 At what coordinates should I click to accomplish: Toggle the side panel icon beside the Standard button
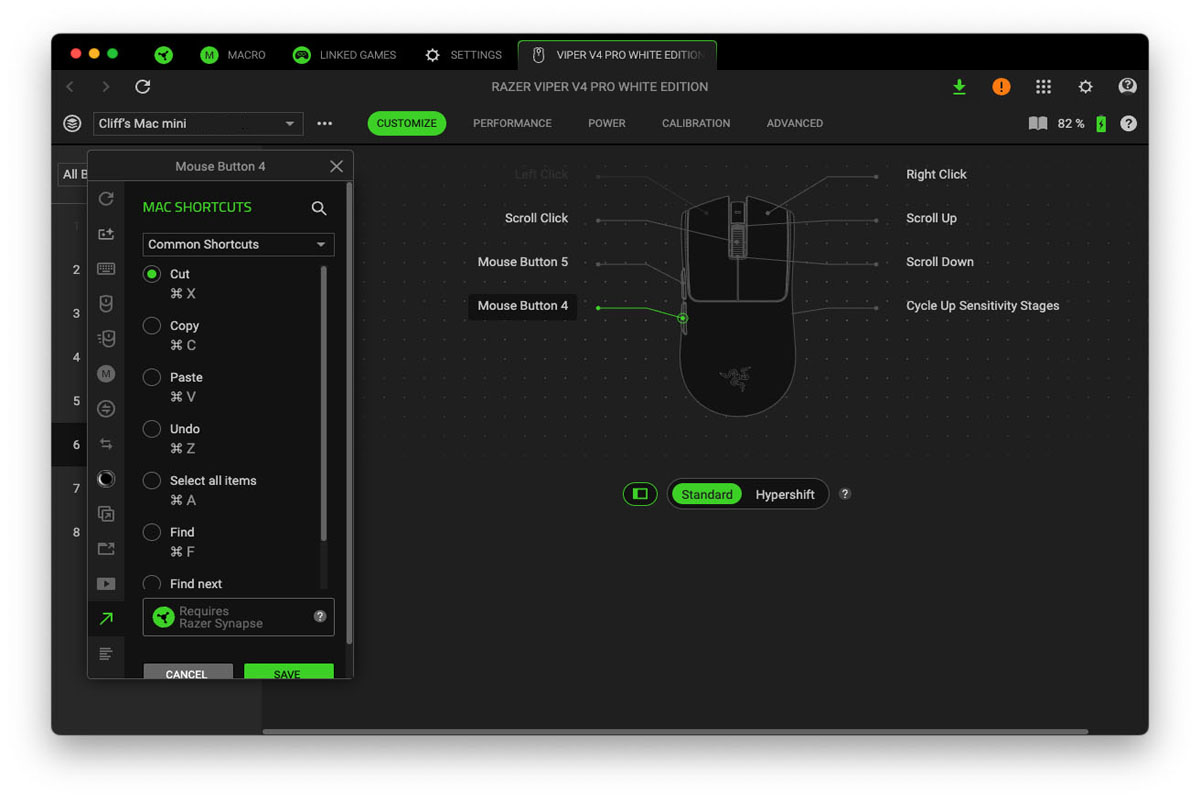coord(640,494)
